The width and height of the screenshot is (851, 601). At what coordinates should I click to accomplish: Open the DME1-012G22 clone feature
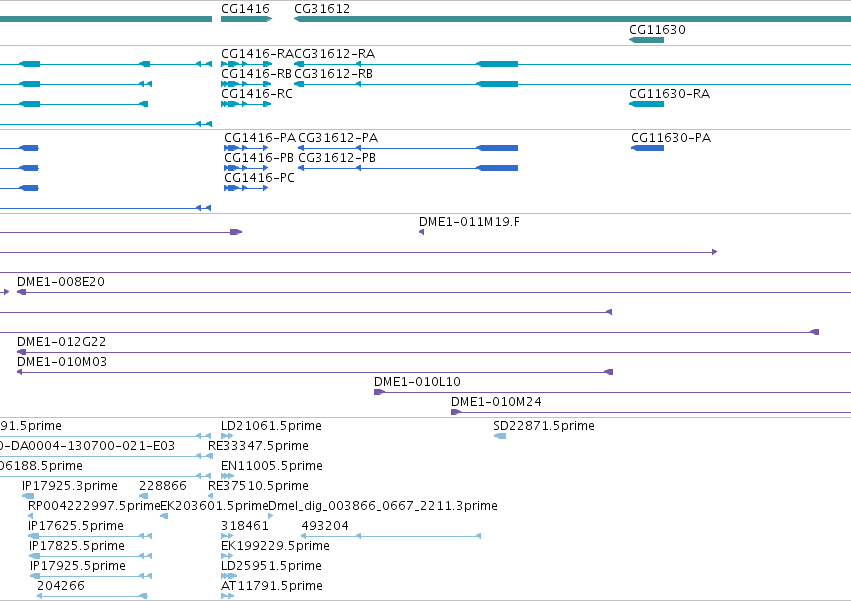click(x=434, y=352)
